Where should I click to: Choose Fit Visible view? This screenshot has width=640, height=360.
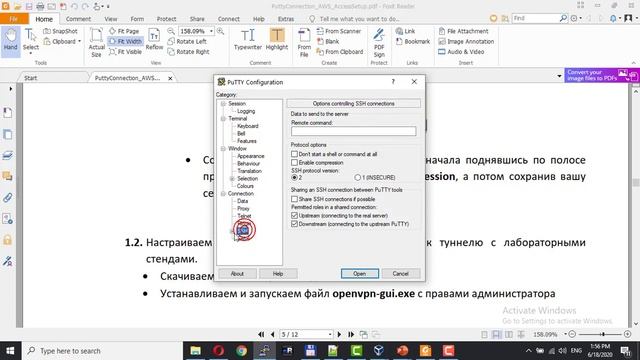click(125, 52)
